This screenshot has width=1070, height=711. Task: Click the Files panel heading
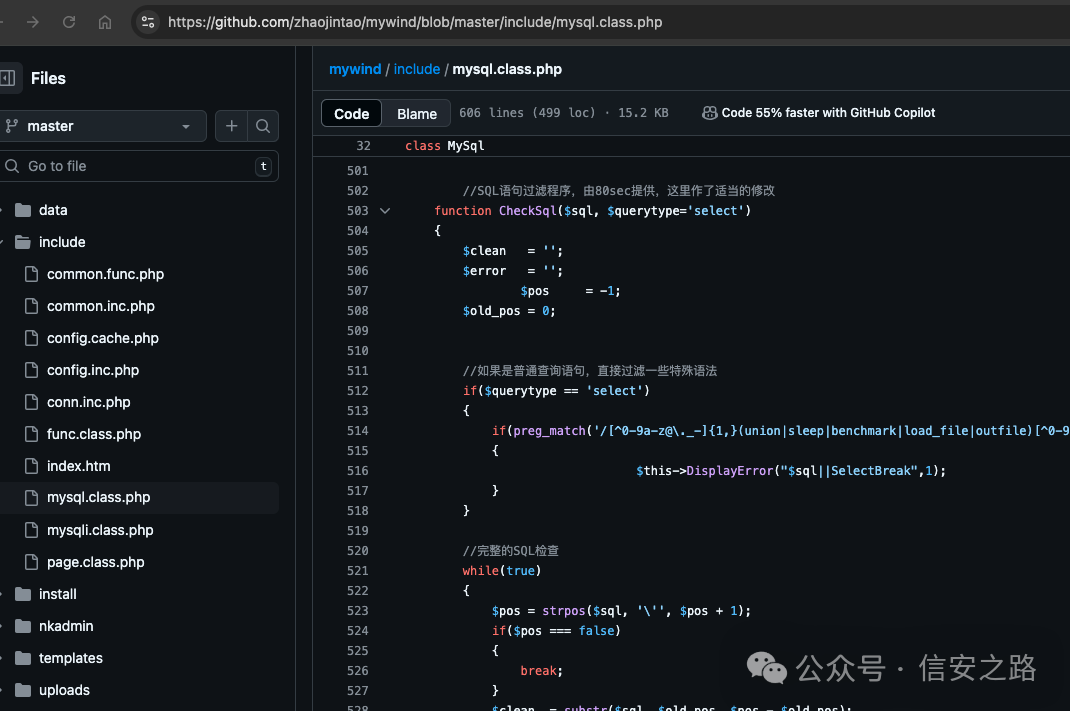pyautogui.click(x=48, y=78)
